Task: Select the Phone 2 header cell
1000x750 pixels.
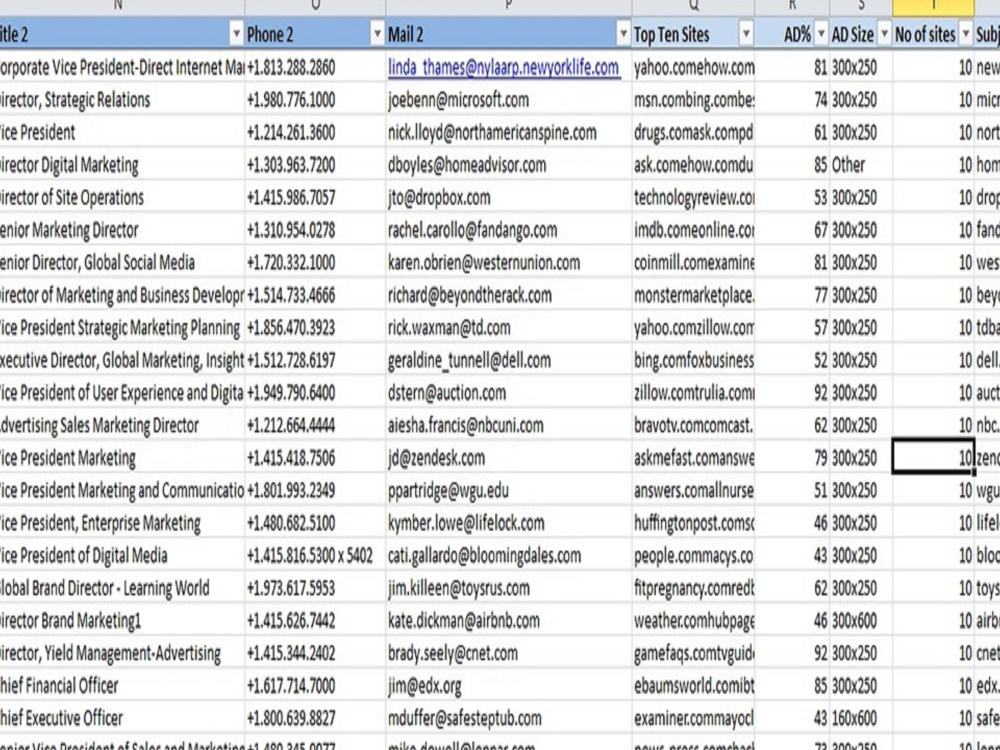Action: click(x=315, y=34)
